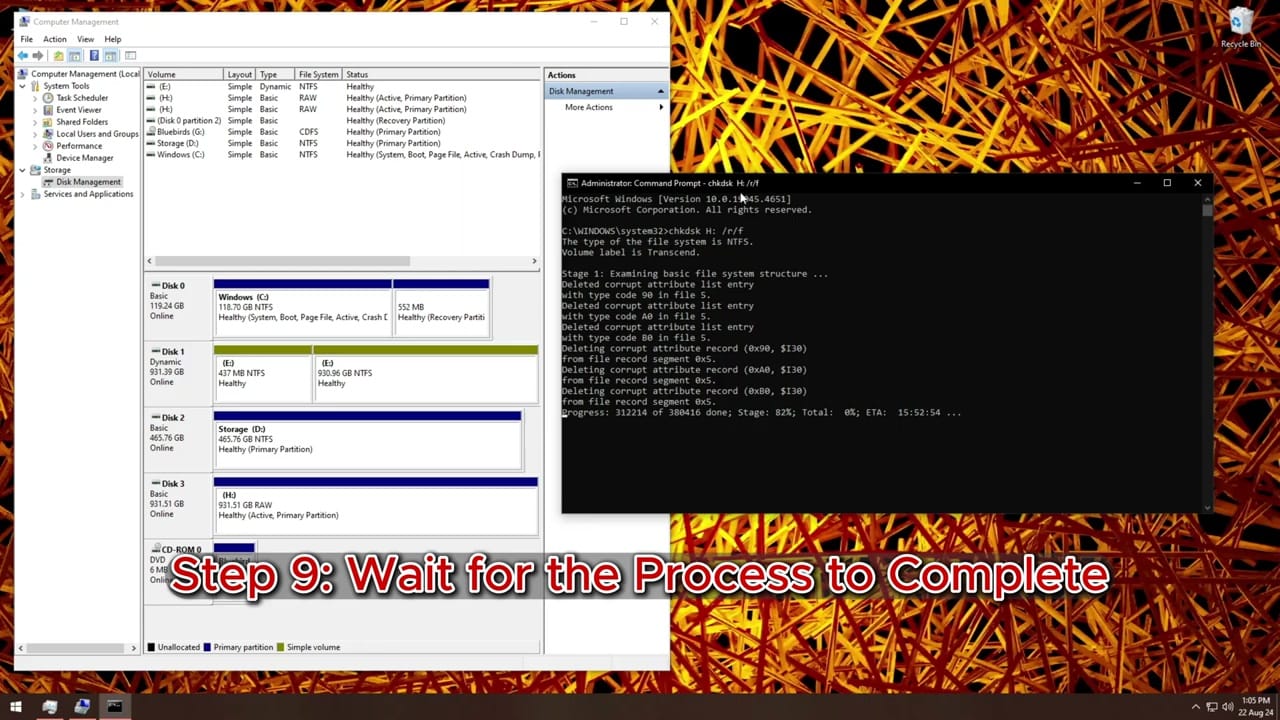Open the volume speaker tray icon
The image size is (1280, 720).
click(1227, 707)
